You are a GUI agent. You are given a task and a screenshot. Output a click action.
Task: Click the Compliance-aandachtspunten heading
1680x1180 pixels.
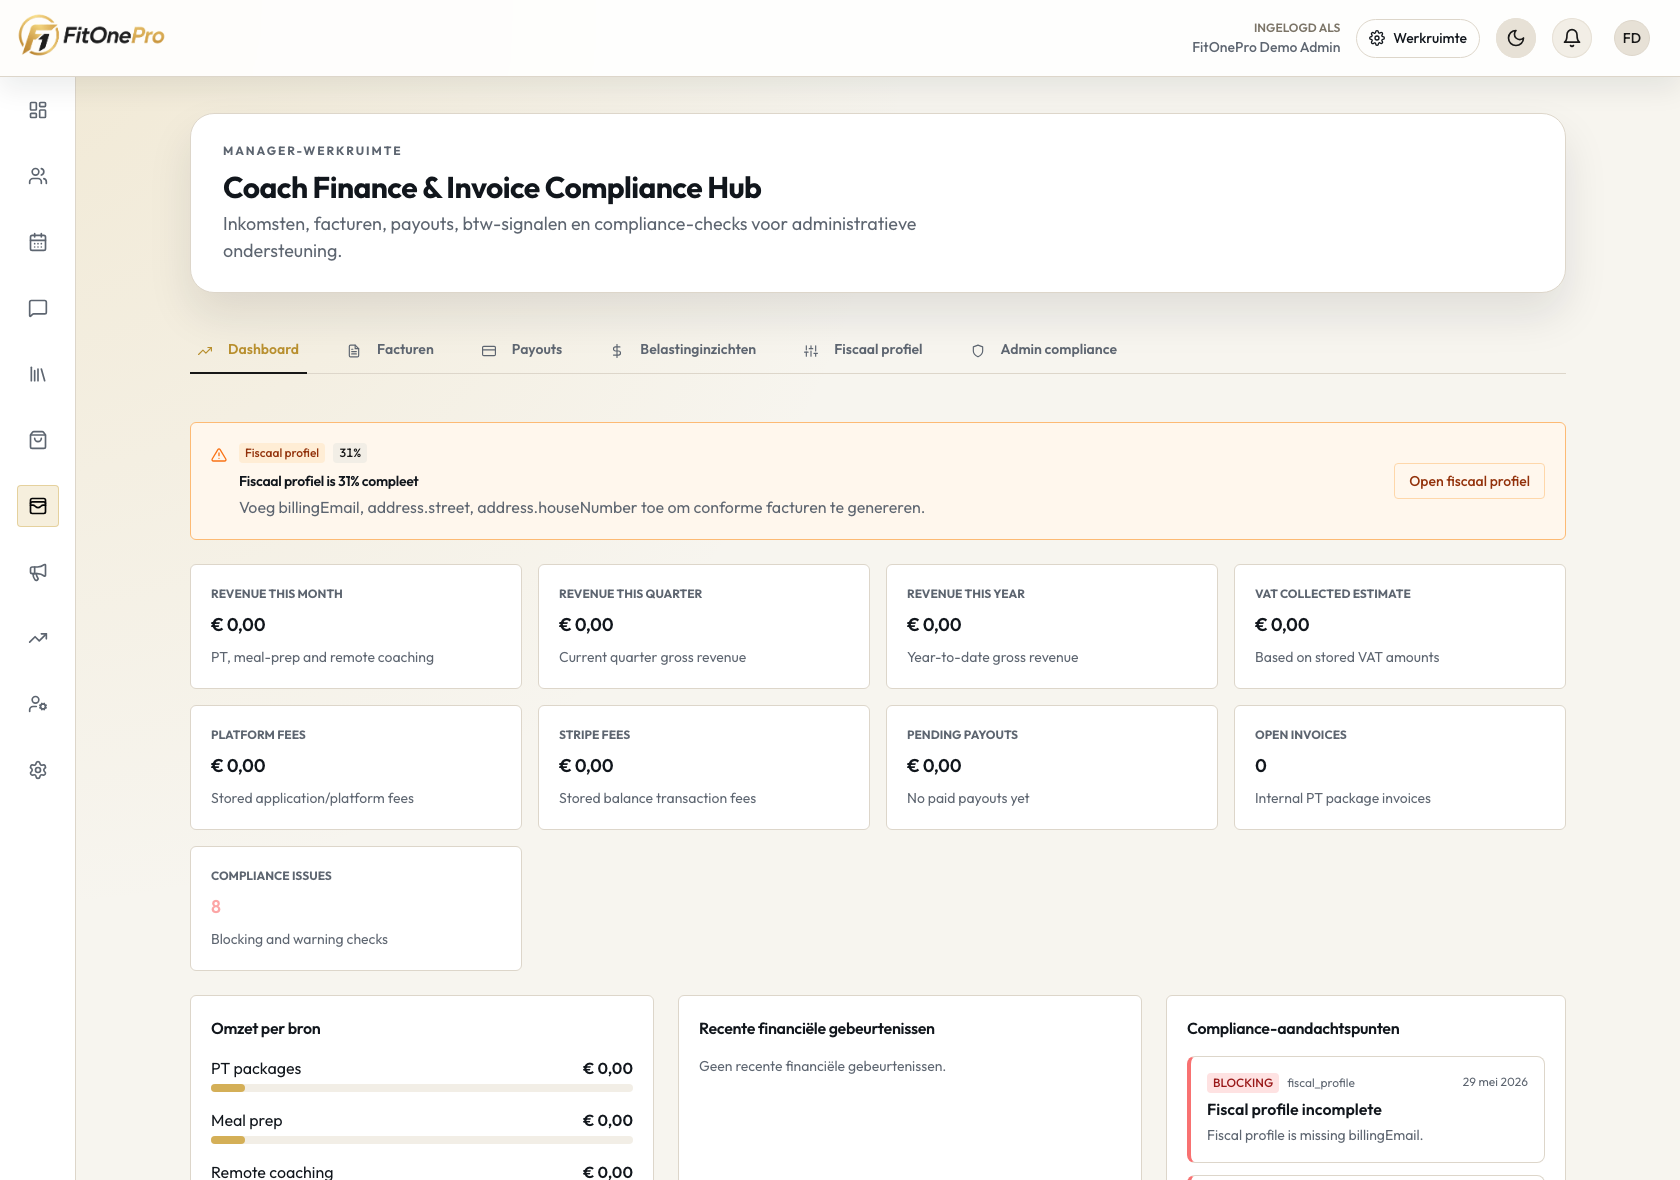1293,1029
